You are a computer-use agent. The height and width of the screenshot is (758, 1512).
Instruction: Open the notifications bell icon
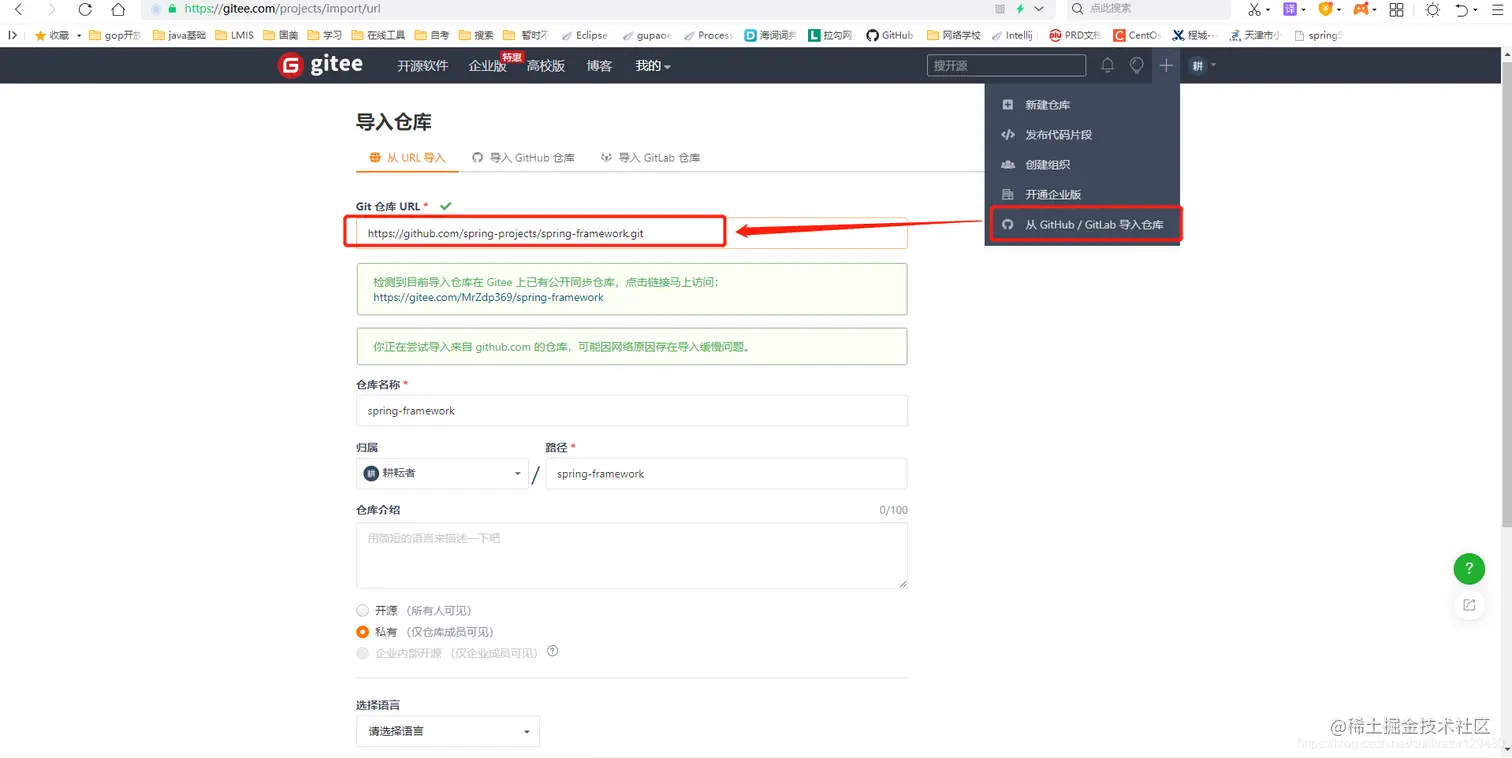point(1107,66)
